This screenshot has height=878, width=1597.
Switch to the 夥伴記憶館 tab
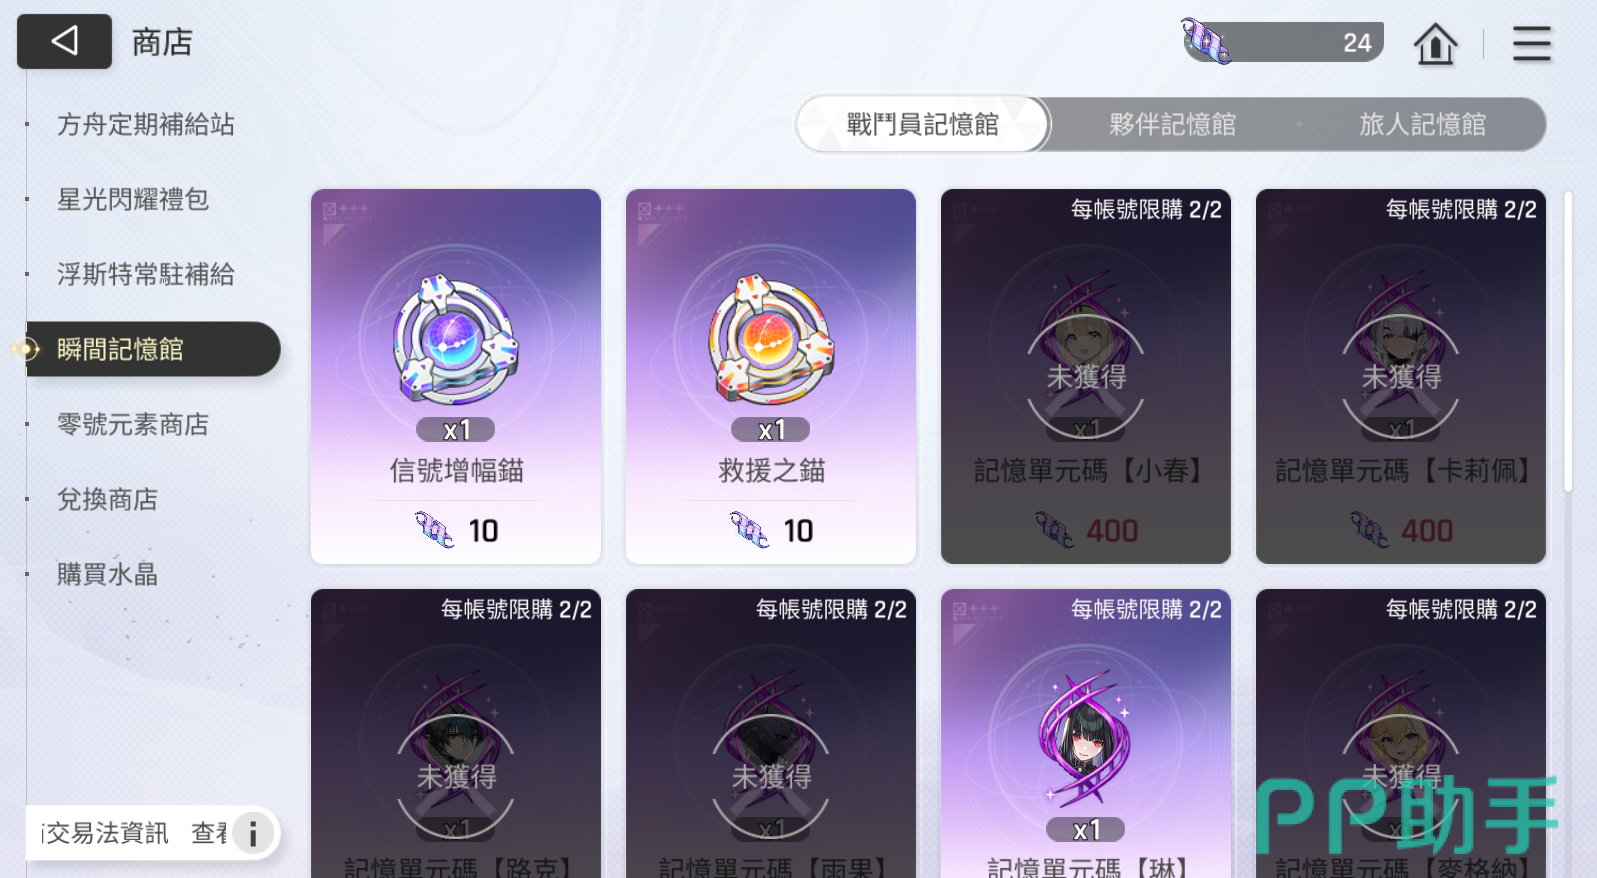[1172, 124]
